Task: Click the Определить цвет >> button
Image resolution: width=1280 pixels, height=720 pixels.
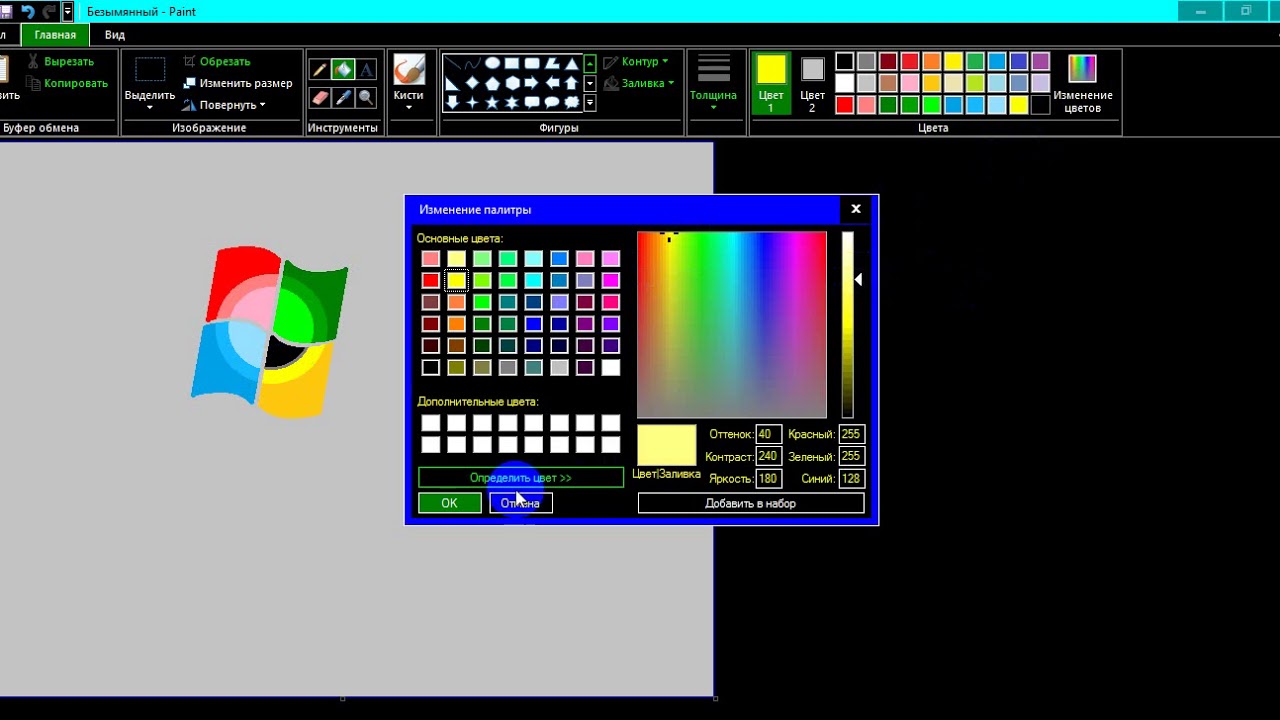Action: (520, 478)
